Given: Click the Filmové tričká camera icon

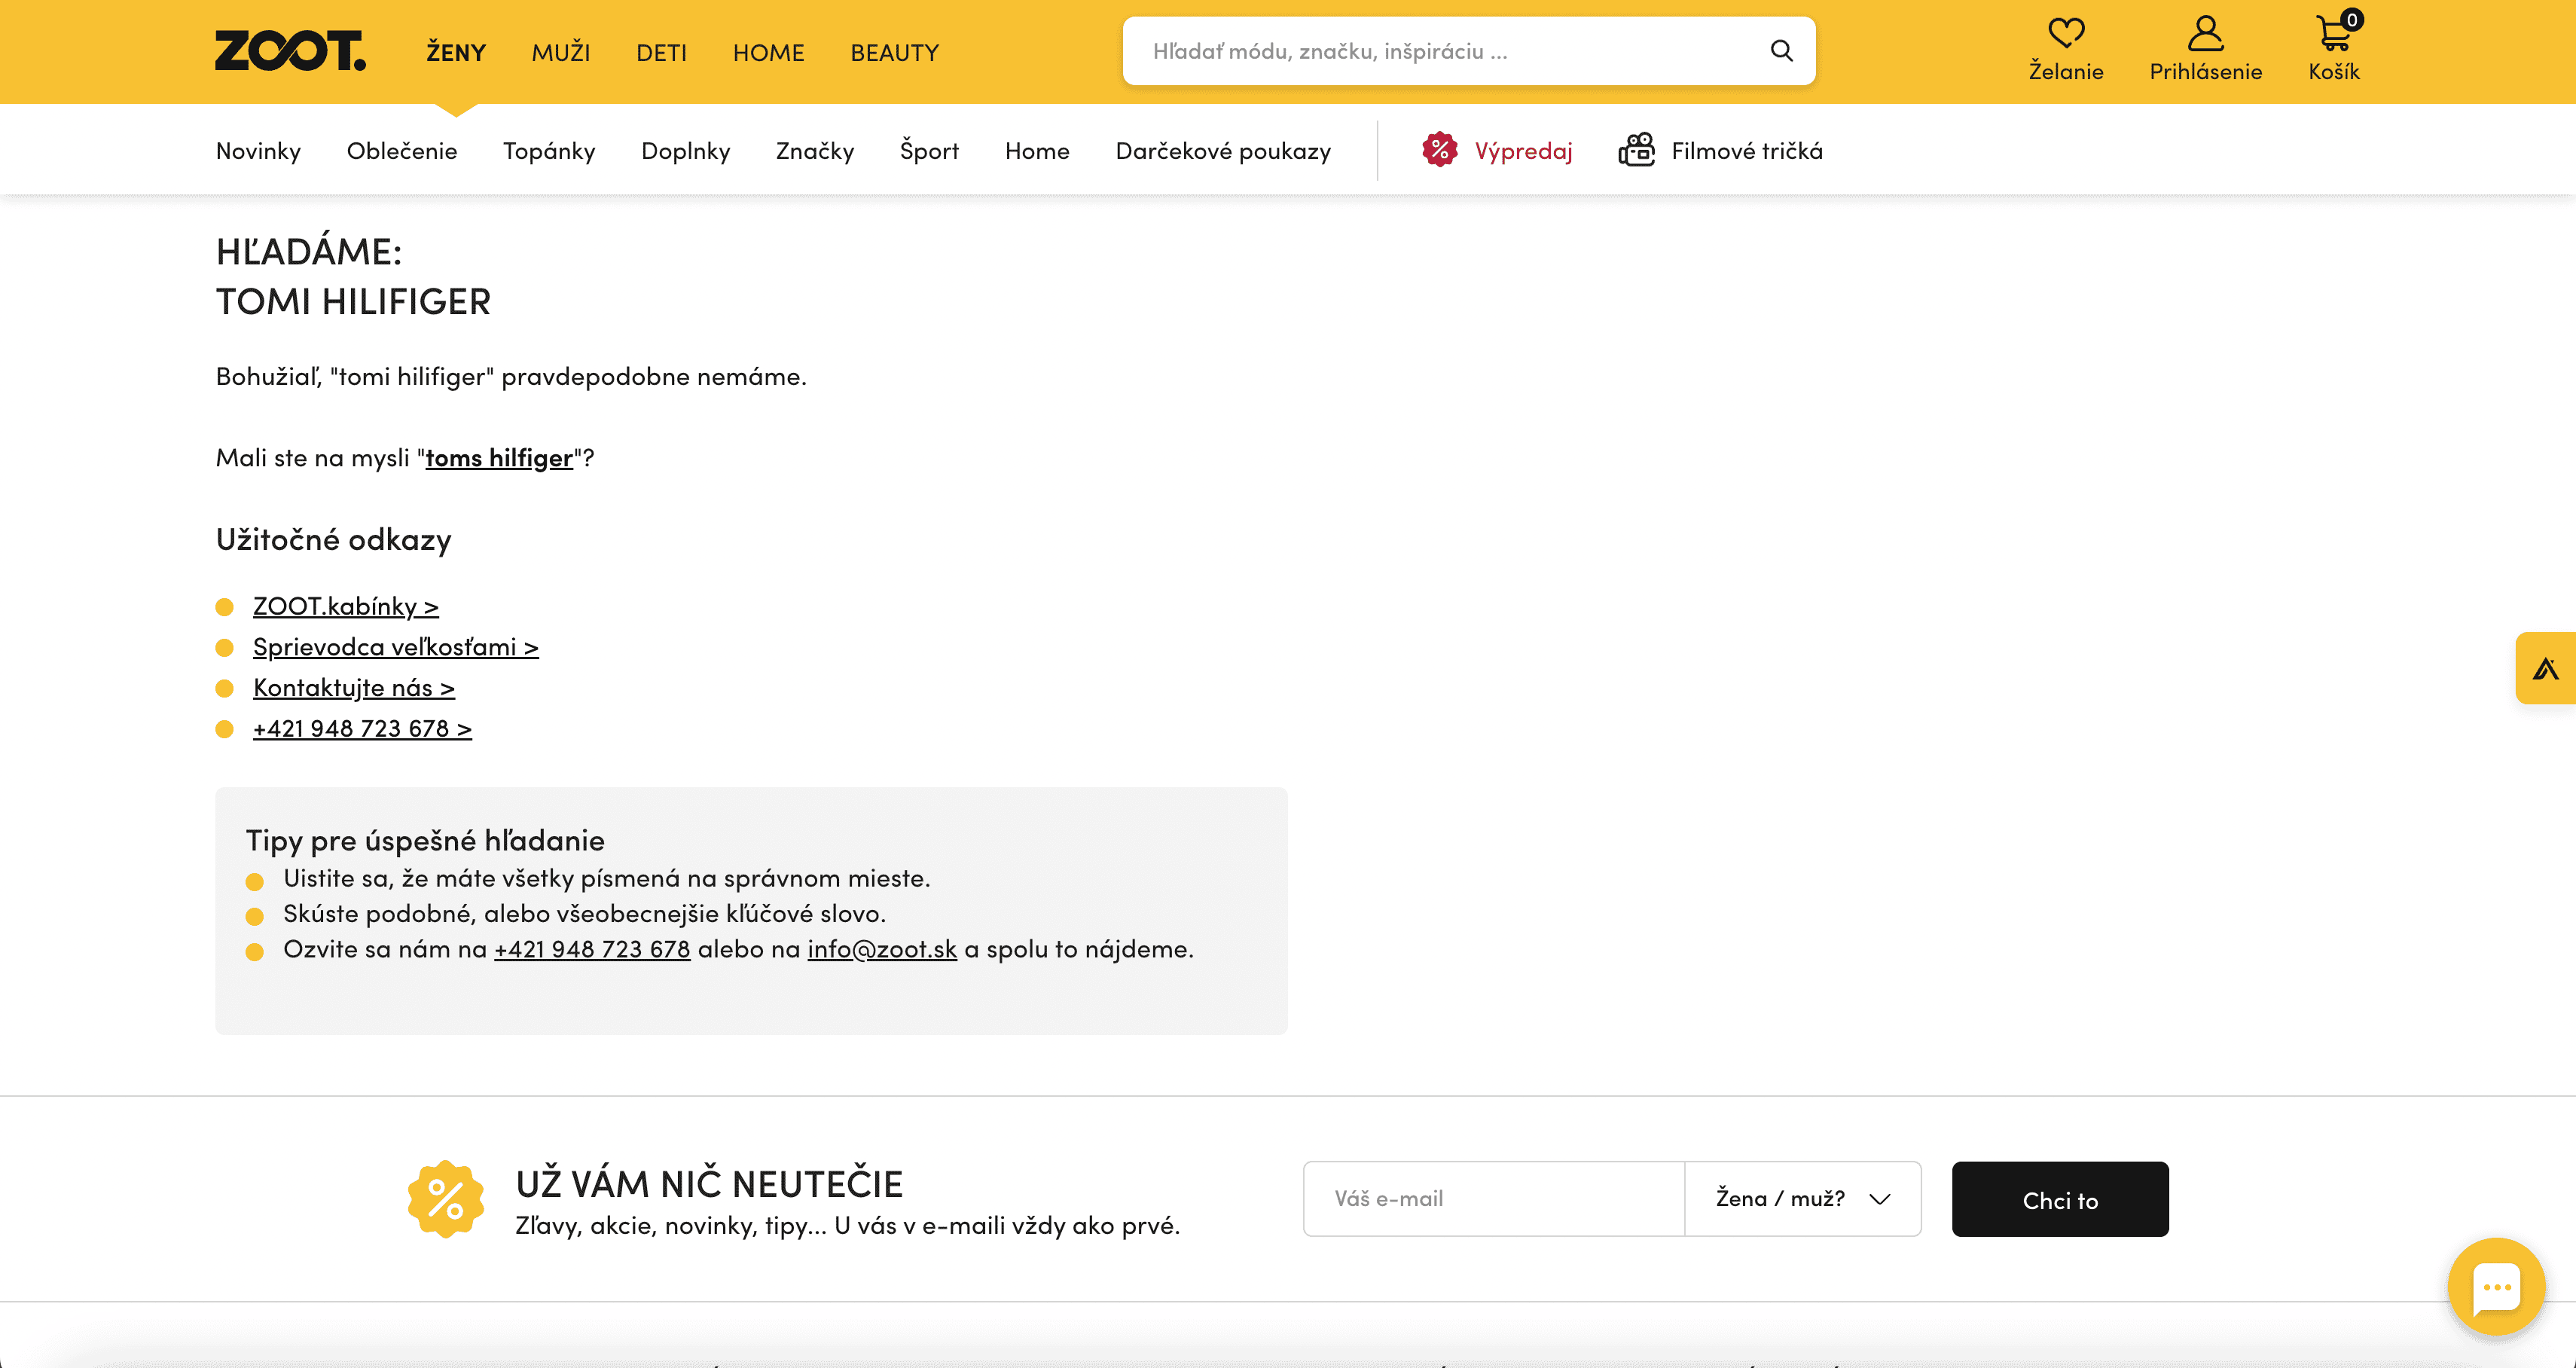Looking at the screenshot, I should coord(1637,150).
